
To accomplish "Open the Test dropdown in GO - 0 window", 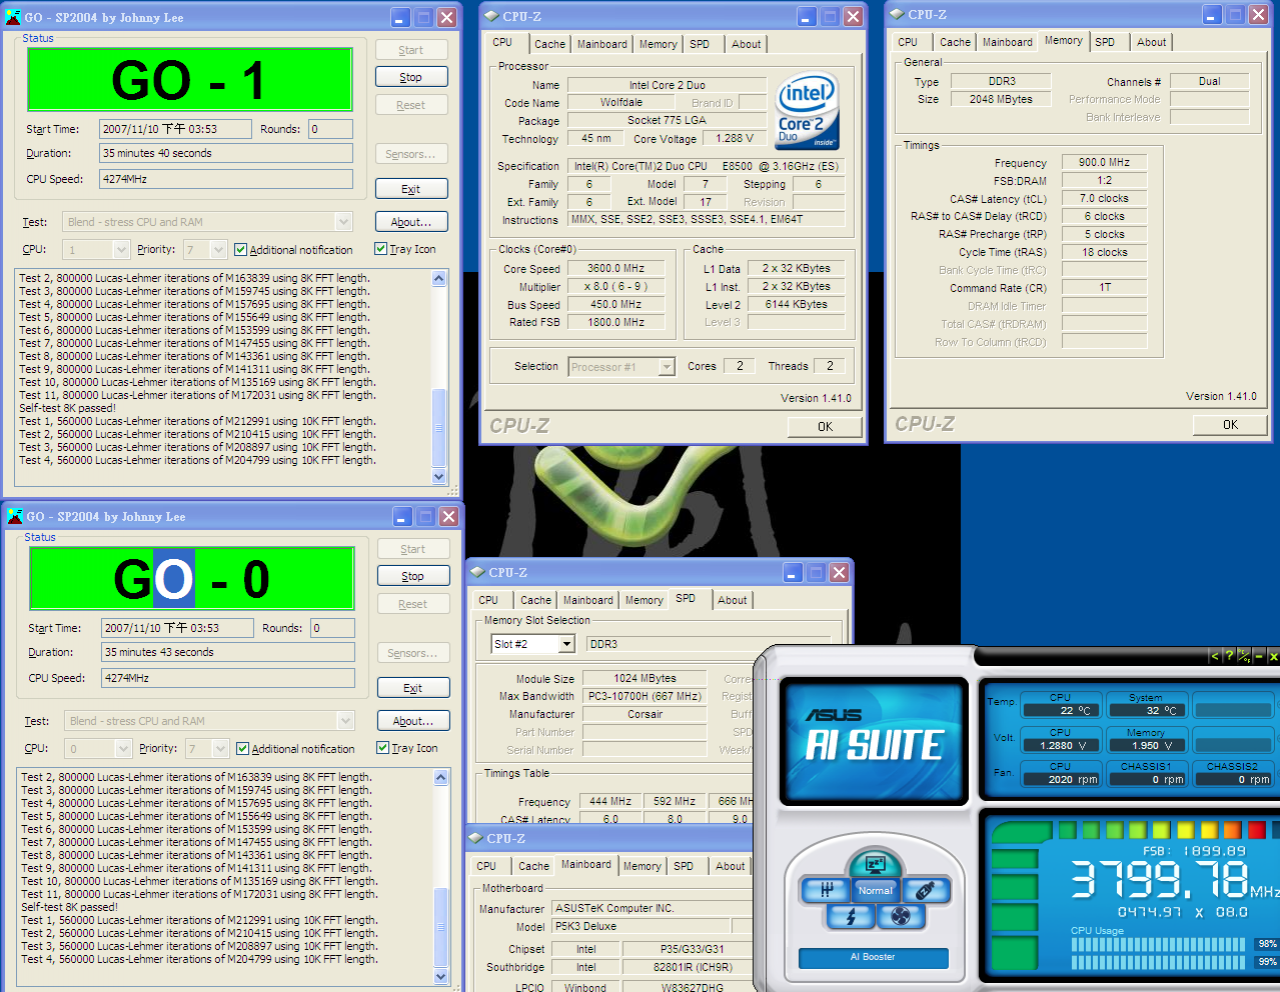I will coord(345,721).
